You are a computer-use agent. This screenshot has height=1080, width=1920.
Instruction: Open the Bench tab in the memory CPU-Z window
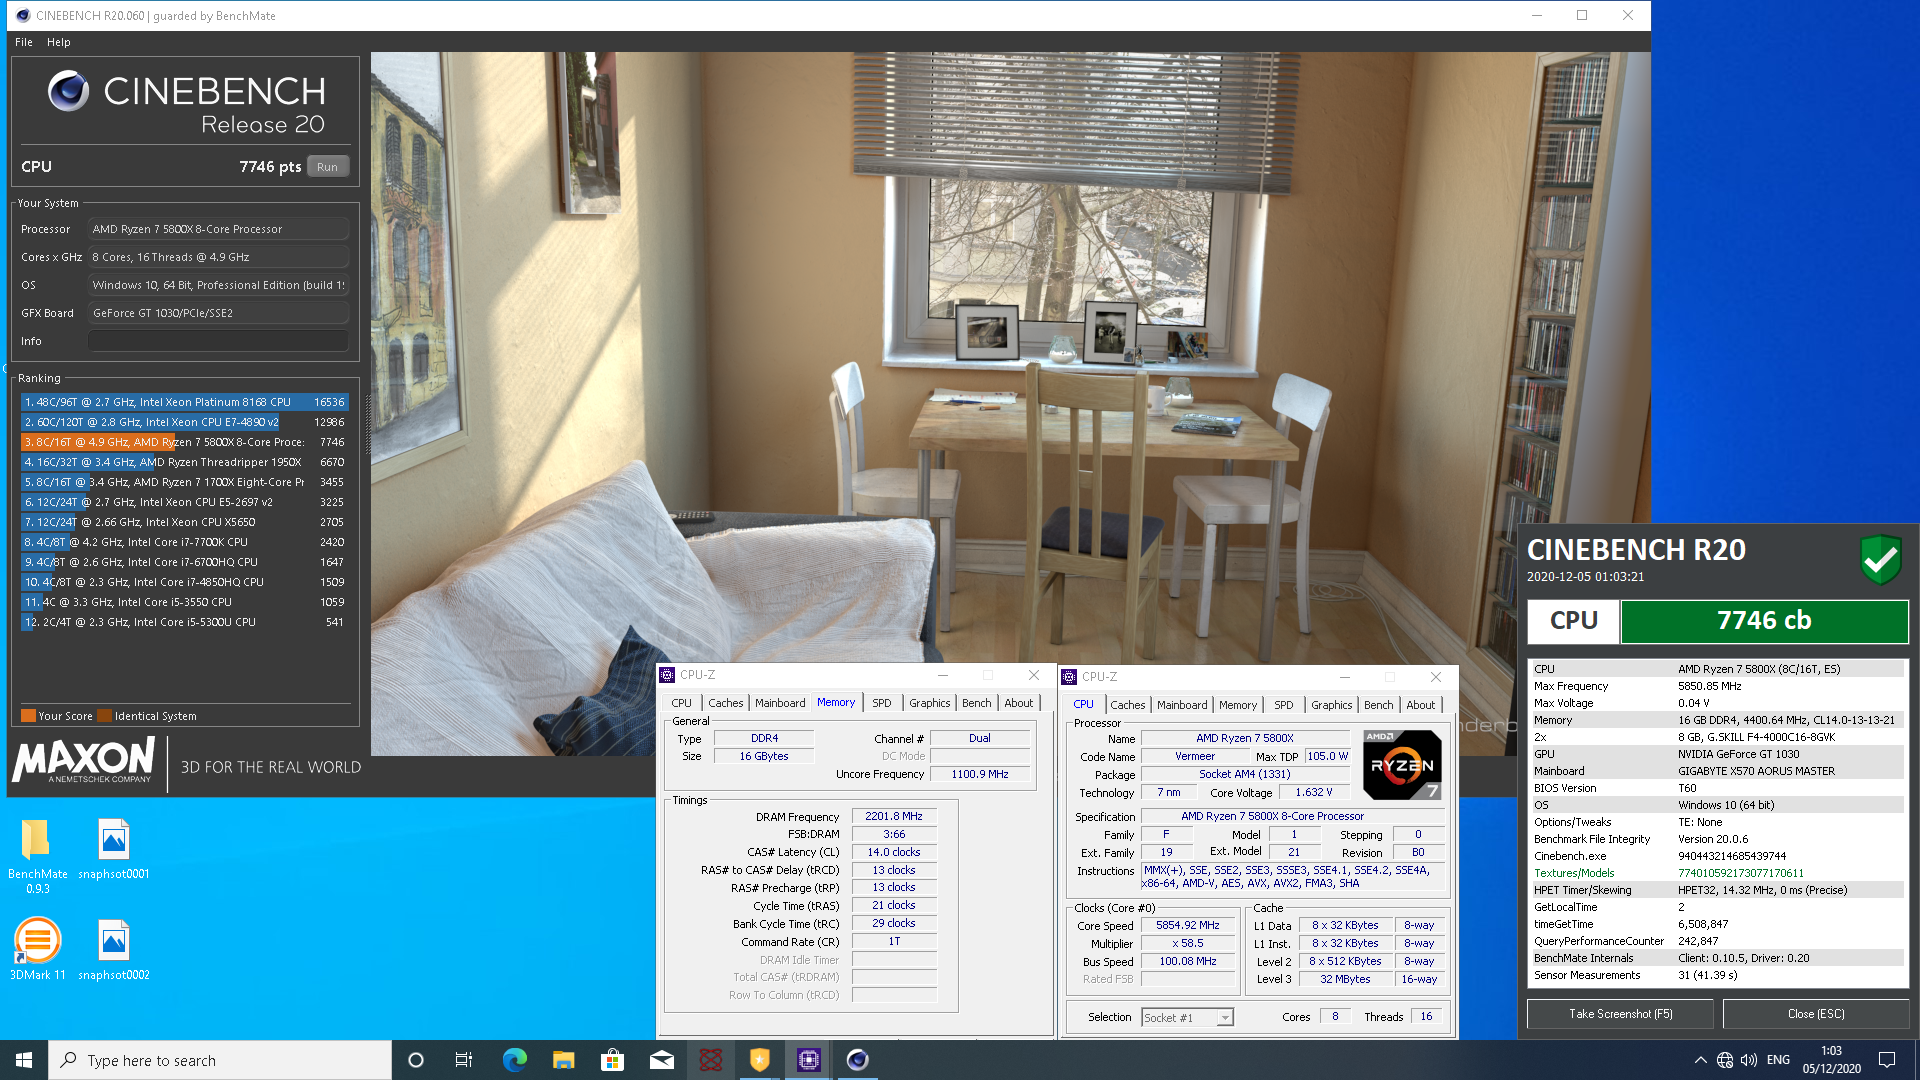(977, 703)
